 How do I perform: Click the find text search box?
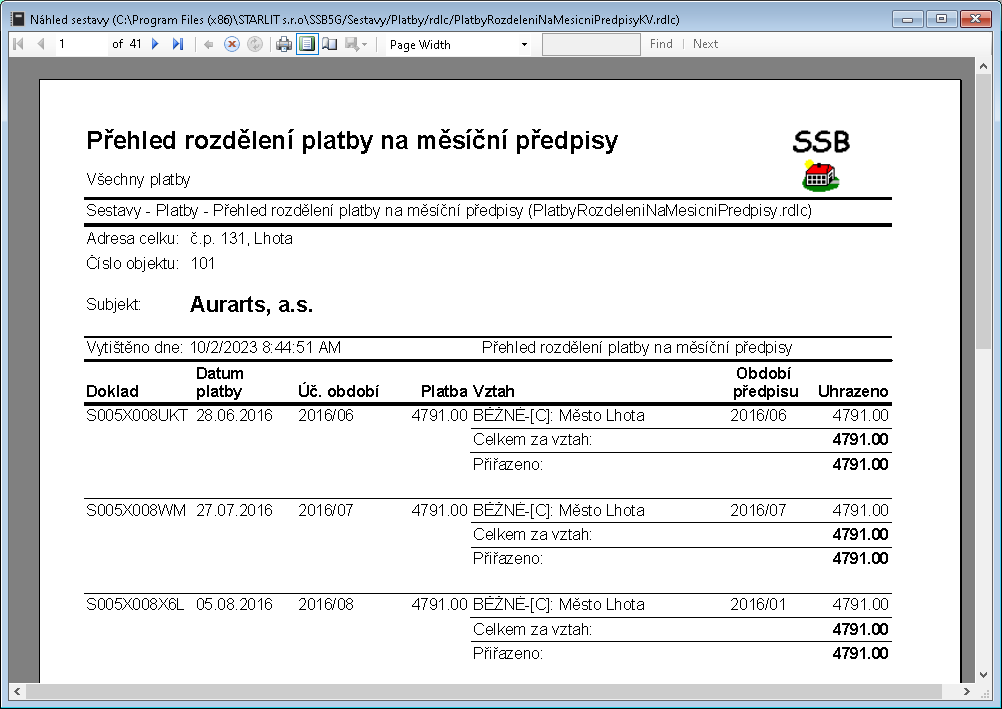(x=591, y=44)
